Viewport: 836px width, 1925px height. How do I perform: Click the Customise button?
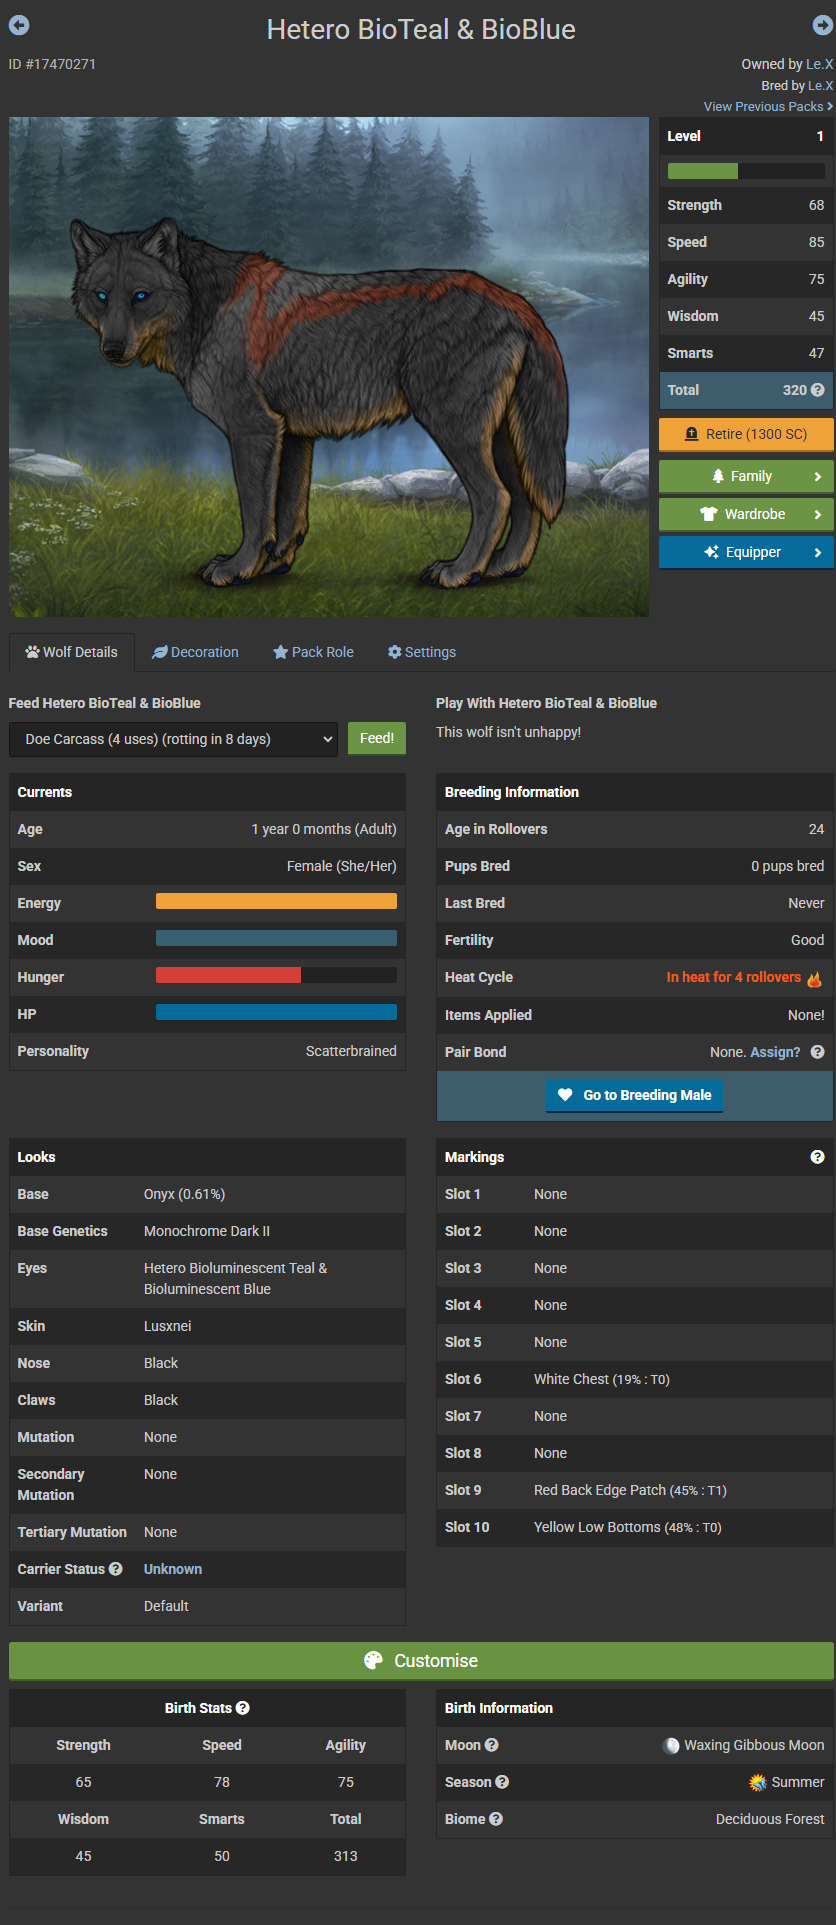tap(421, 1661)
